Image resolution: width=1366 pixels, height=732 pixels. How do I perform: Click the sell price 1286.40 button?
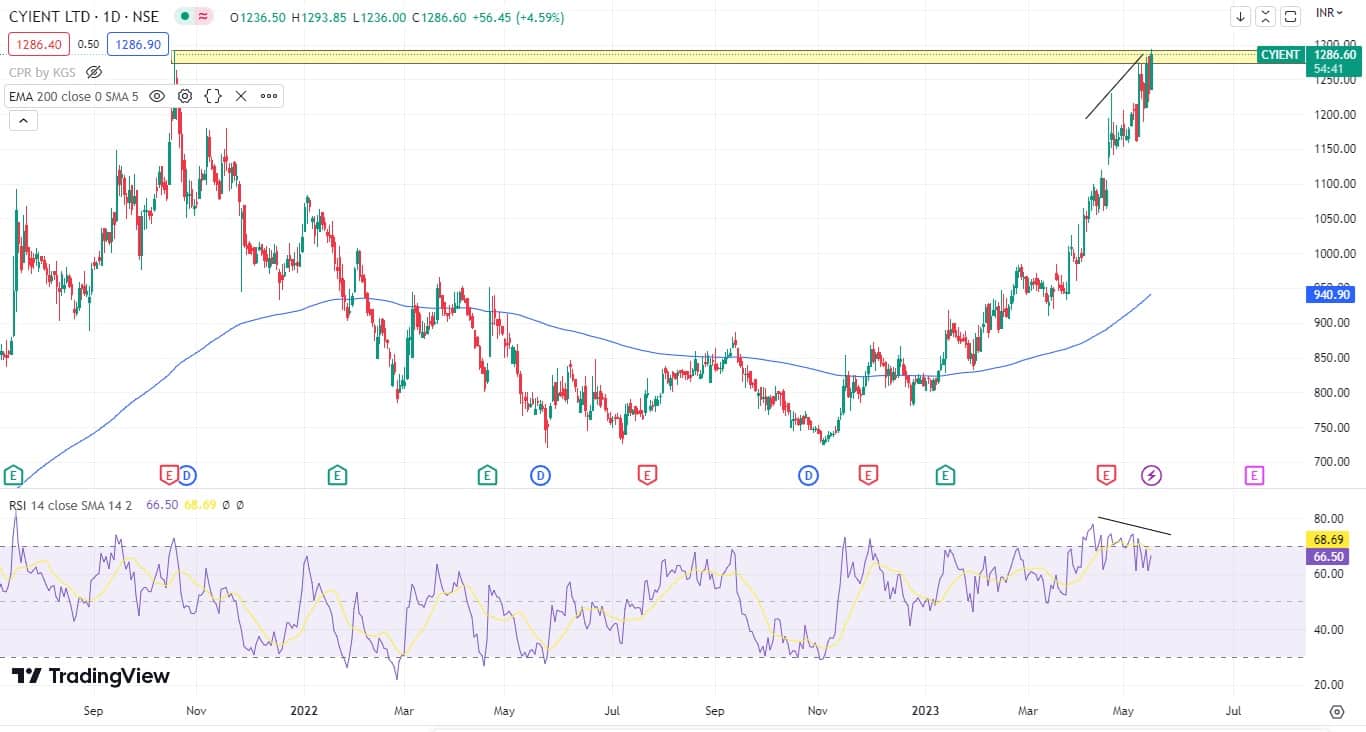(39, 44)
